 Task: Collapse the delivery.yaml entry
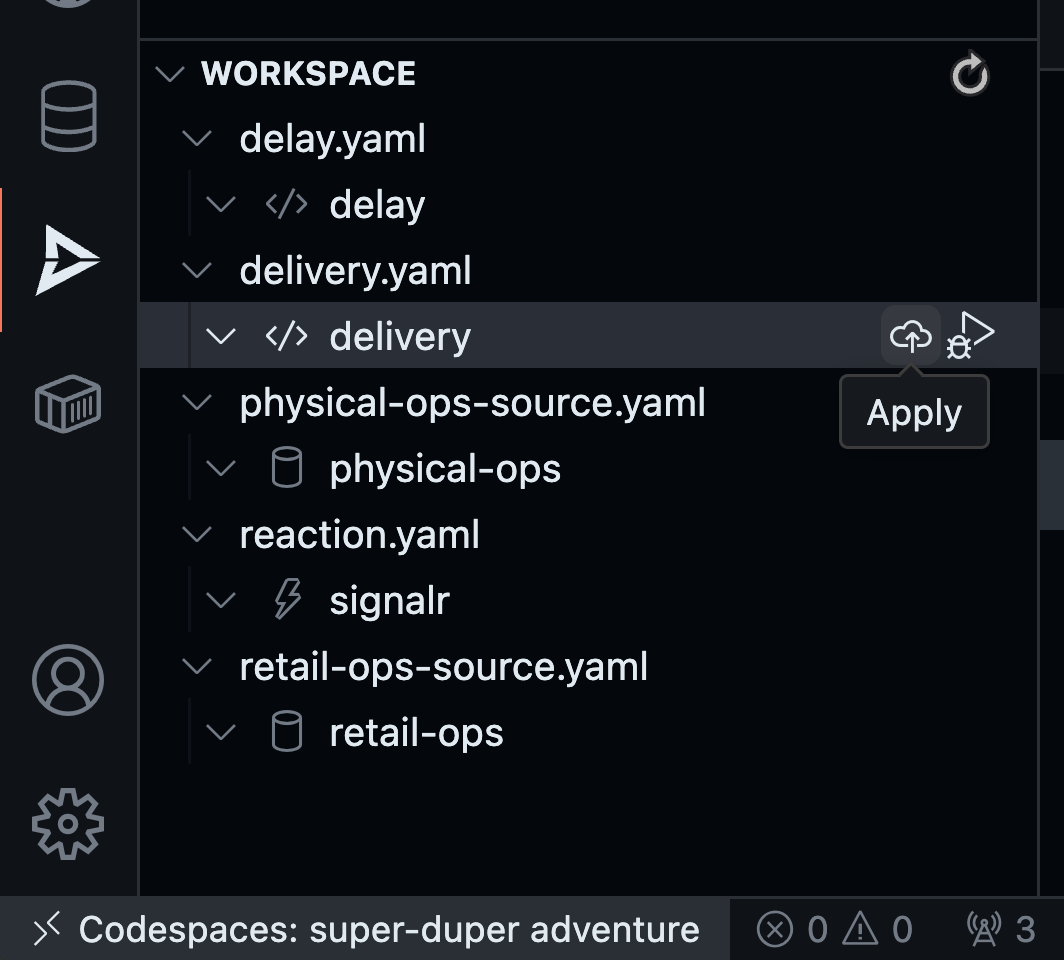[197, 270]
